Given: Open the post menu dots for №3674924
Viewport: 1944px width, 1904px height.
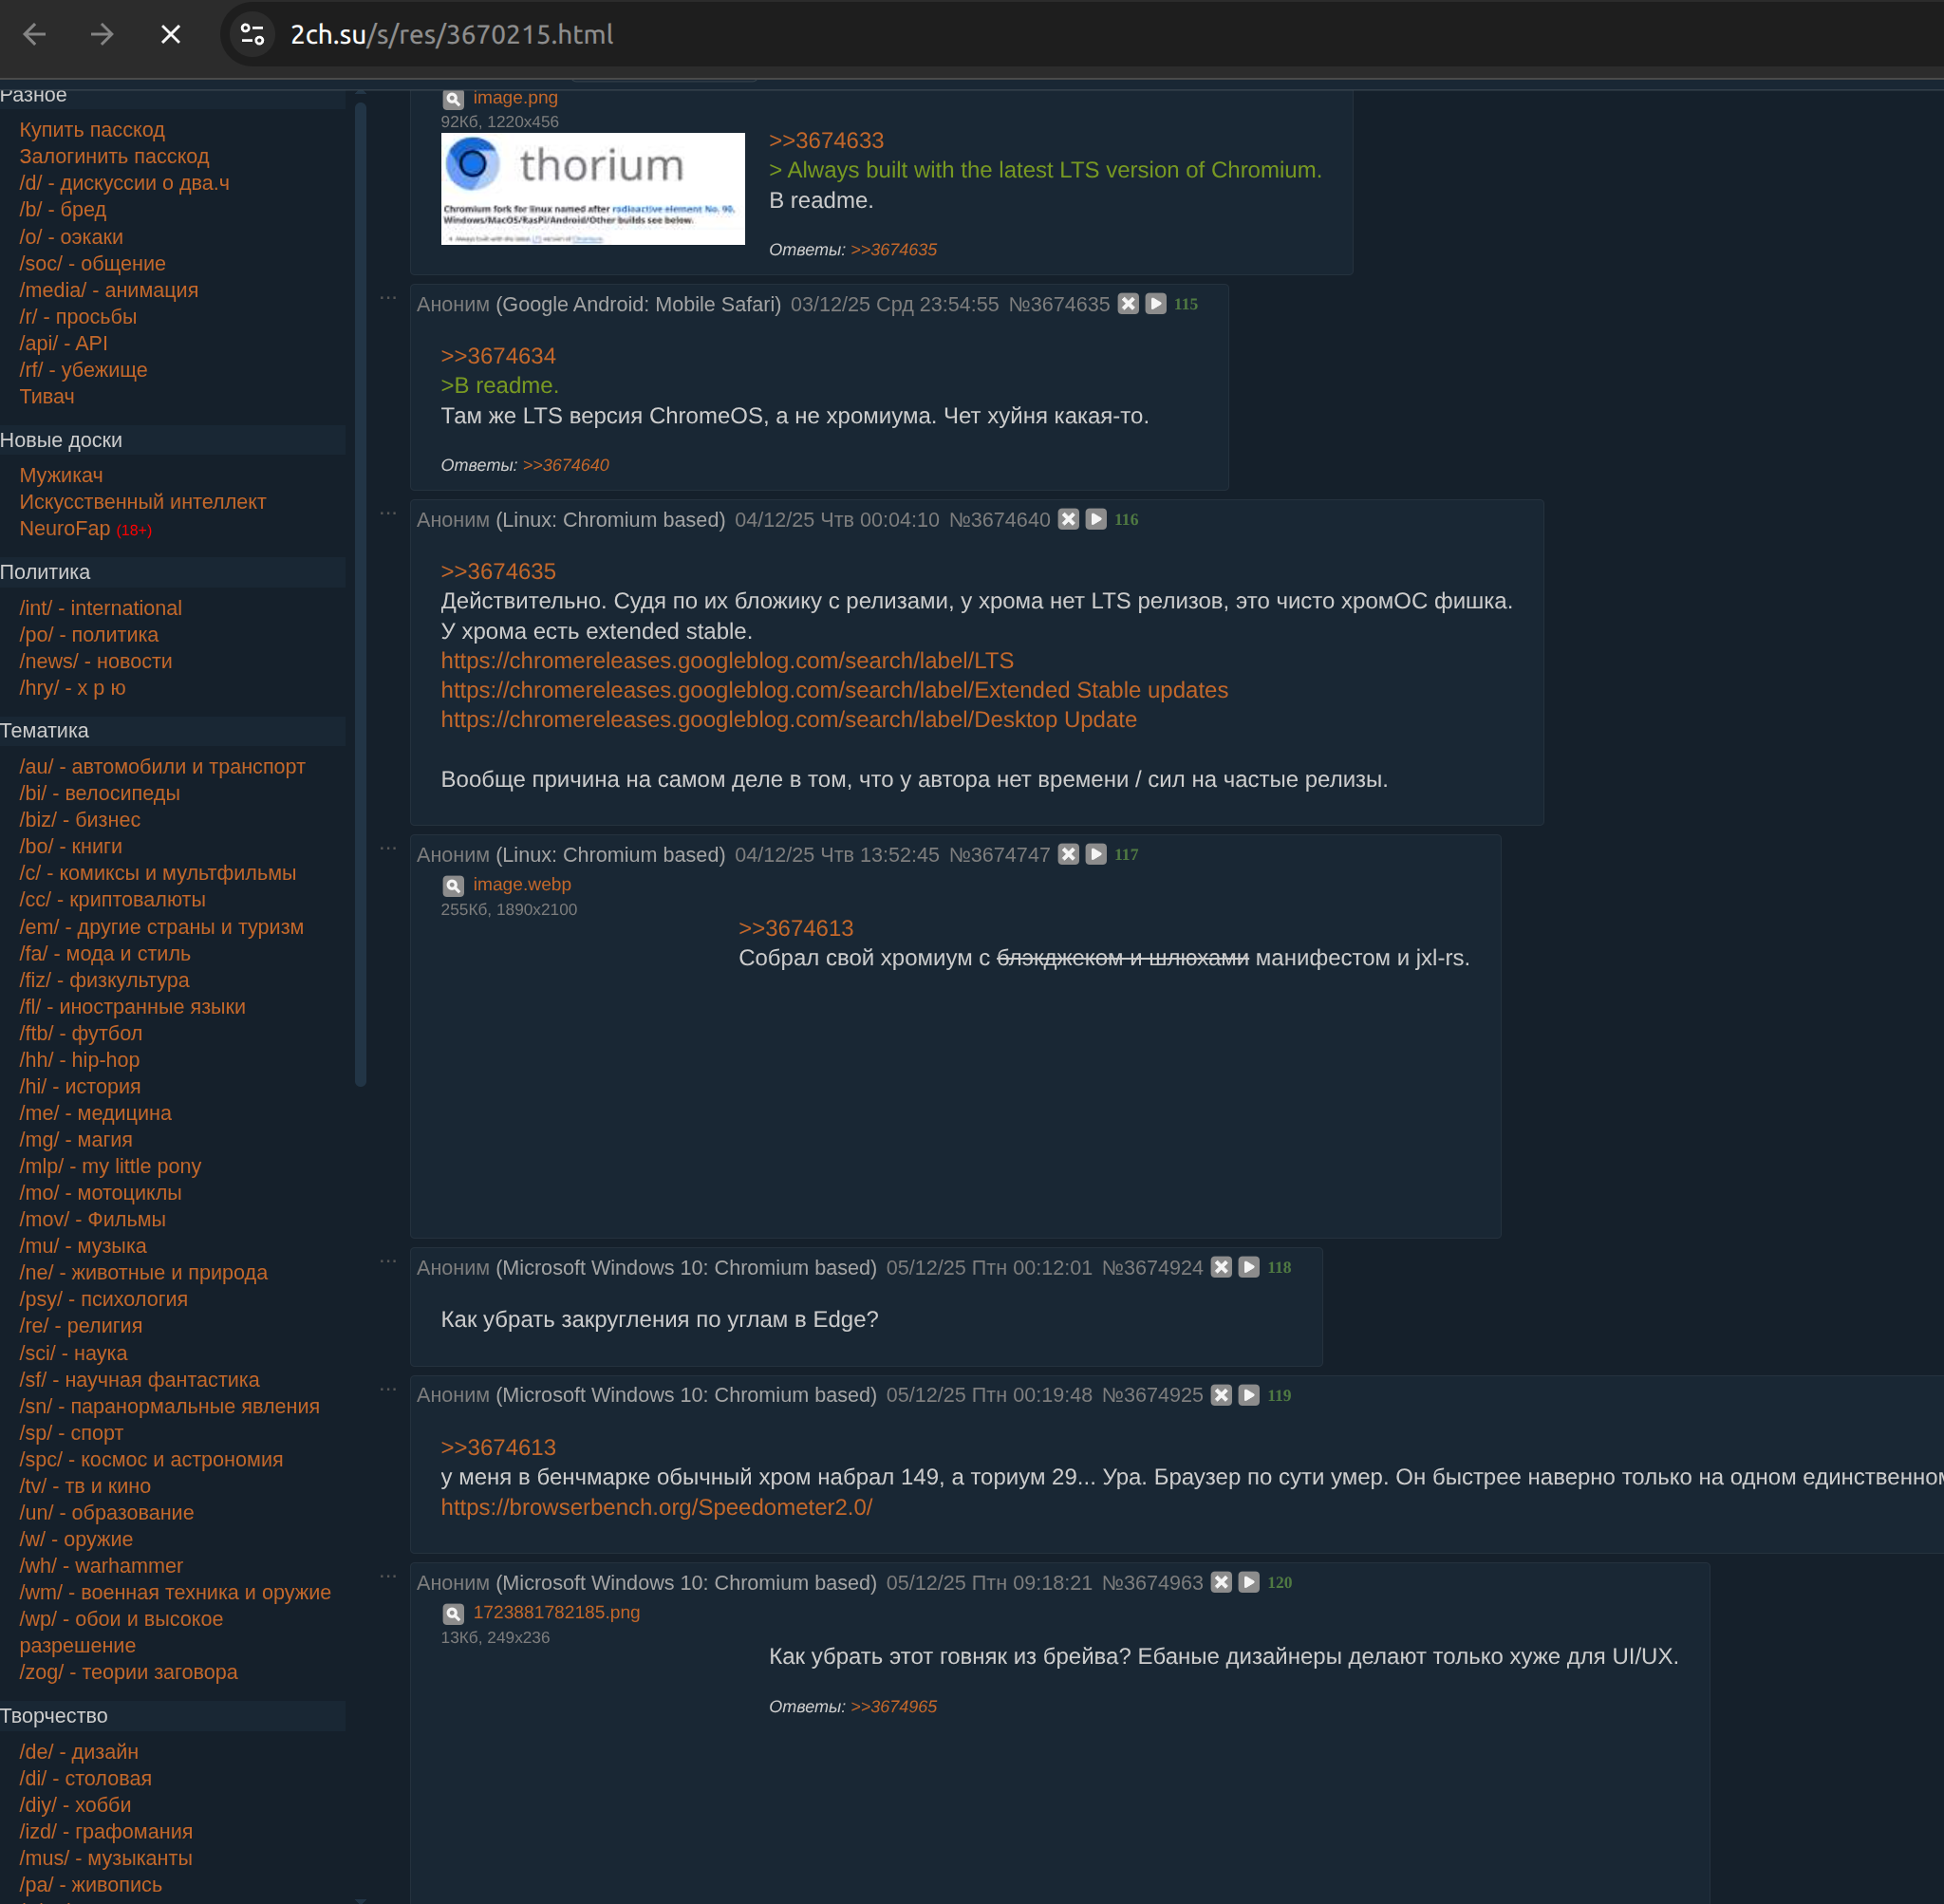Looking at the screenshot, I should (x=388, y=1261).
